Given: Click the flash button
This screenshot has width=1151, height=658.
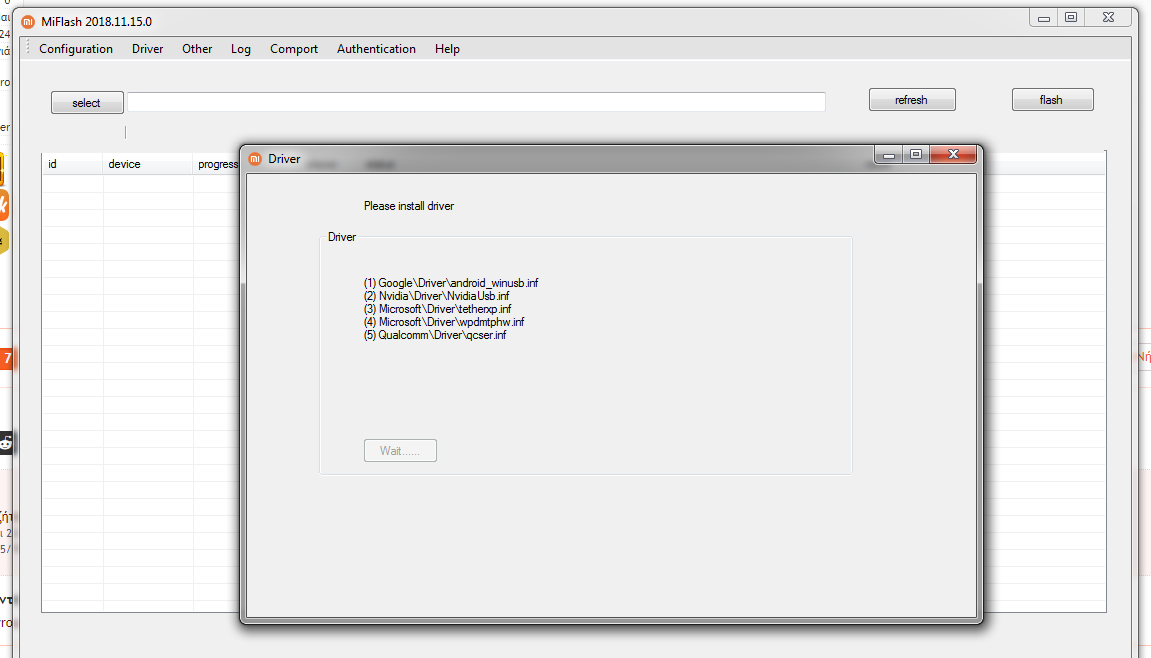Looking at the screenshot, I should (x=1052, y=100).
